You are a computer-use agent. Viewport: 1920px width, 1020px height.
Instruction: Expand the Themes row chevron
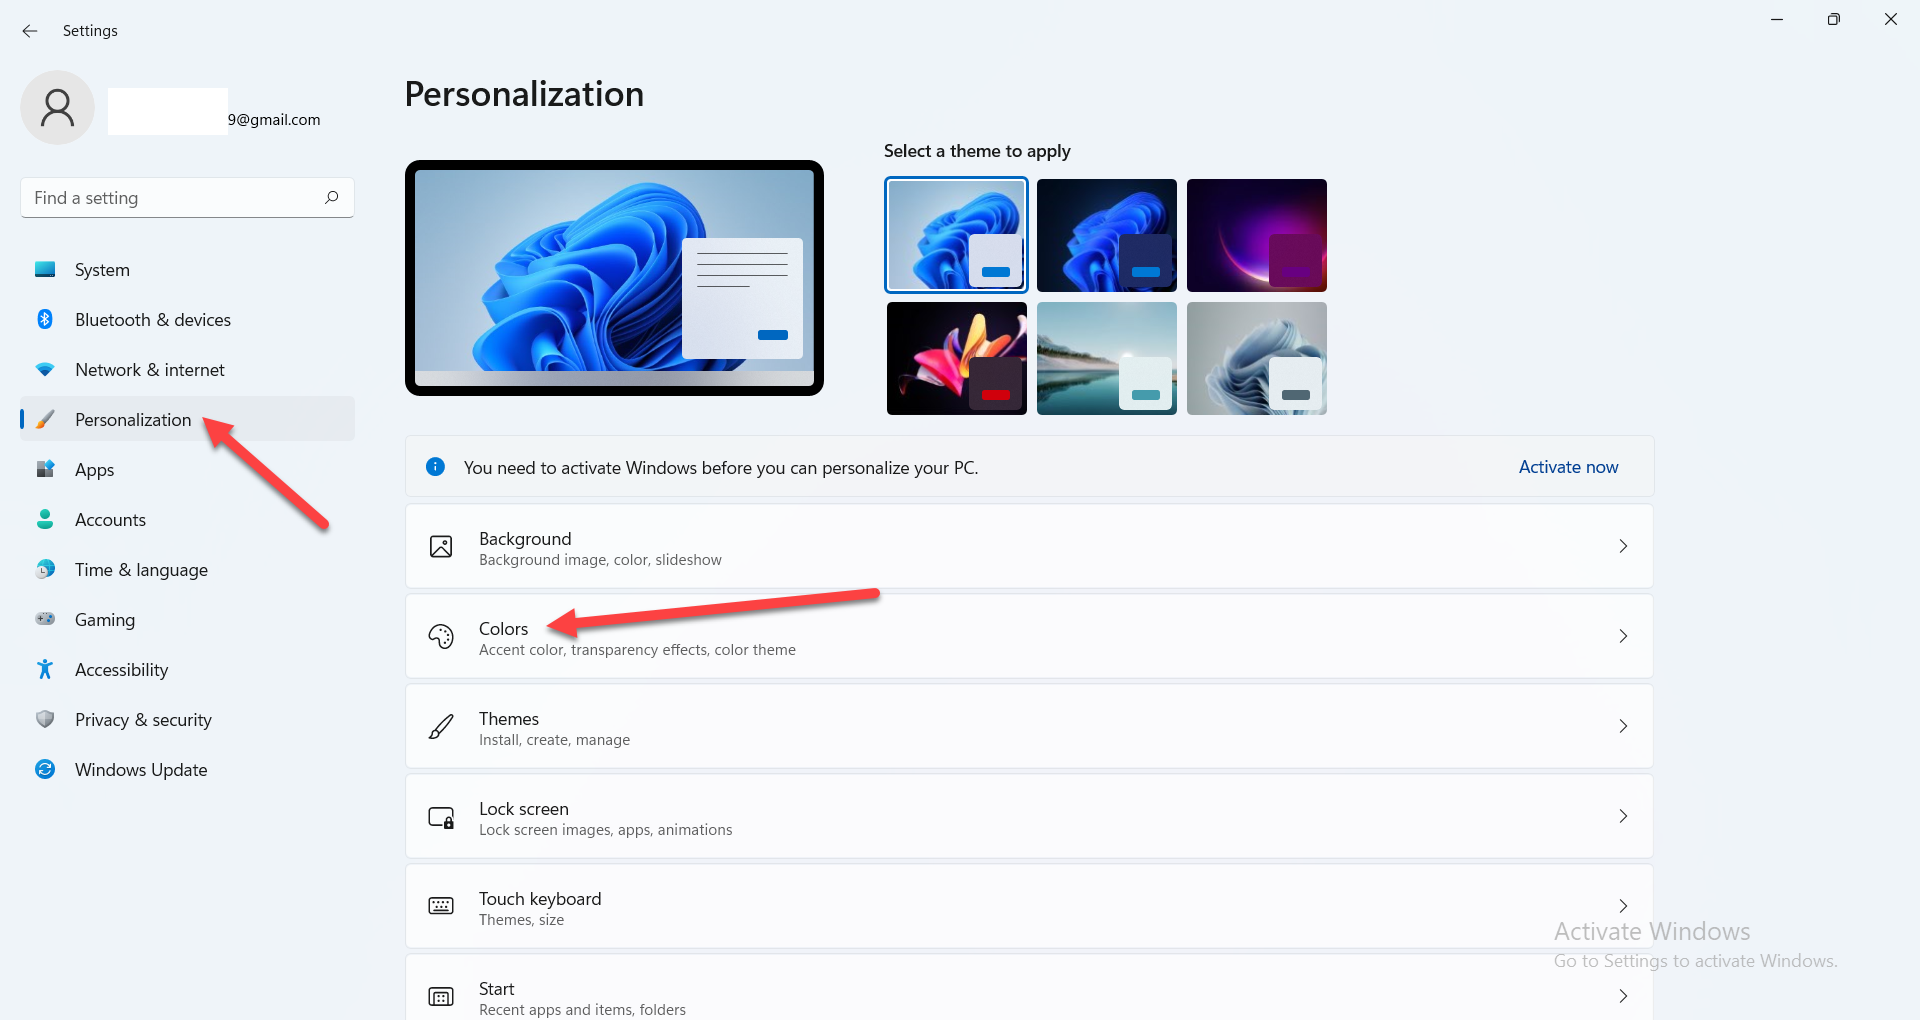1622,726
